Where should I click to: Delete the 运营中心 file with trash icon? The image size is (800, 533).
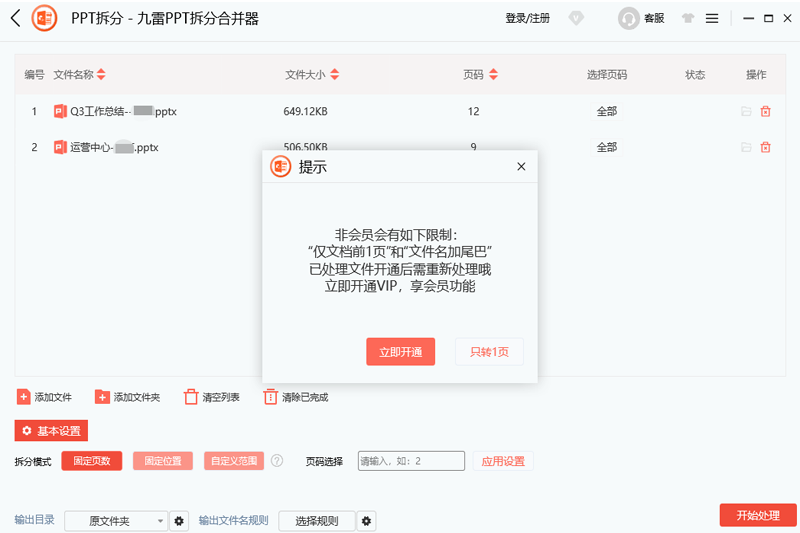765,147
